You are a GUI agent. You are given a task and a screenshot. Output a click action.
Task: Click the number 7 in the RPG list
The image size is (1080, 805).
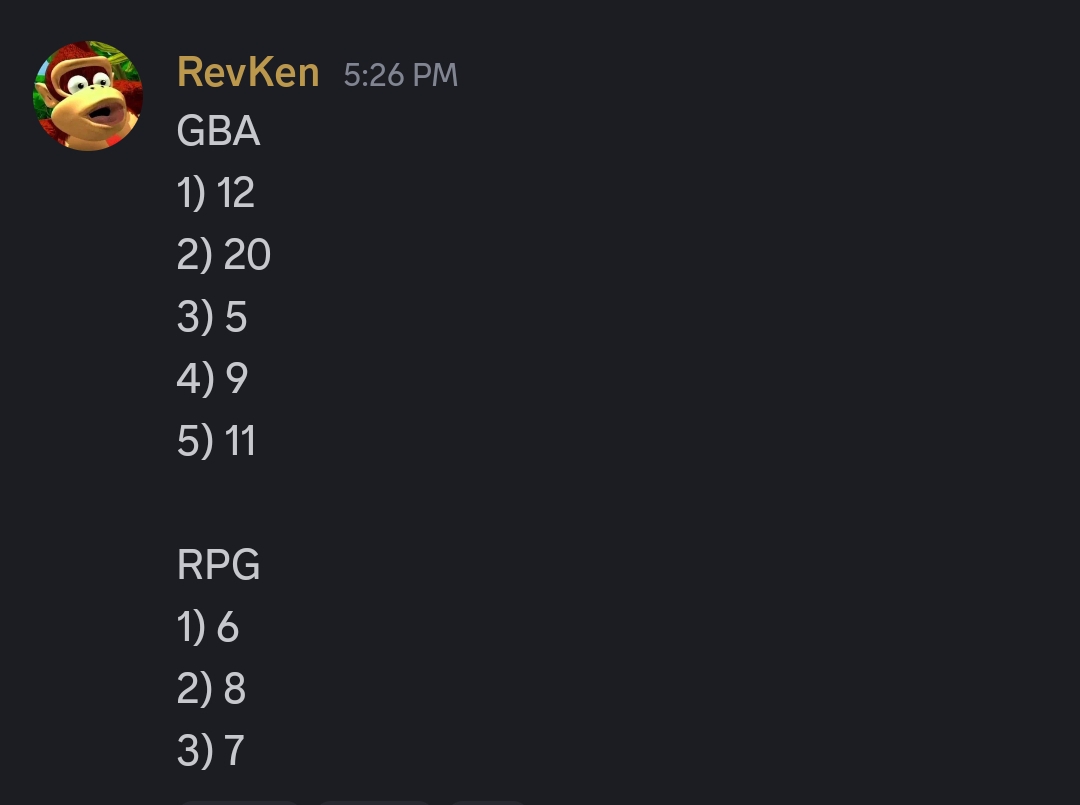[235, 751]
